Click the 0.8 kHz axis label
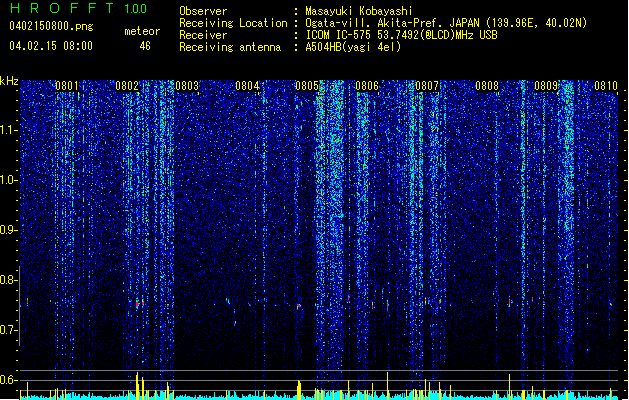 [8, 280]
